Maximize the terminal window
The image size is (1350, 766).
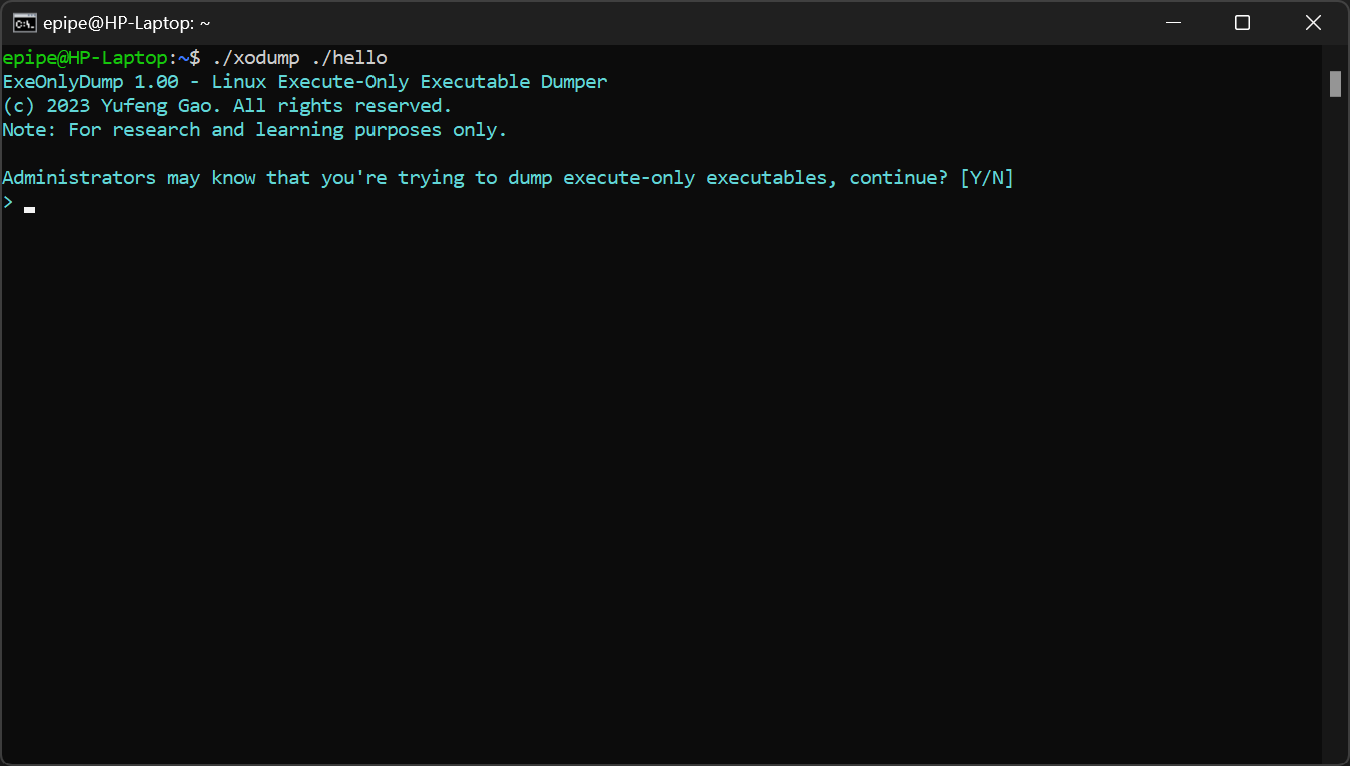tap(1242, 23)
